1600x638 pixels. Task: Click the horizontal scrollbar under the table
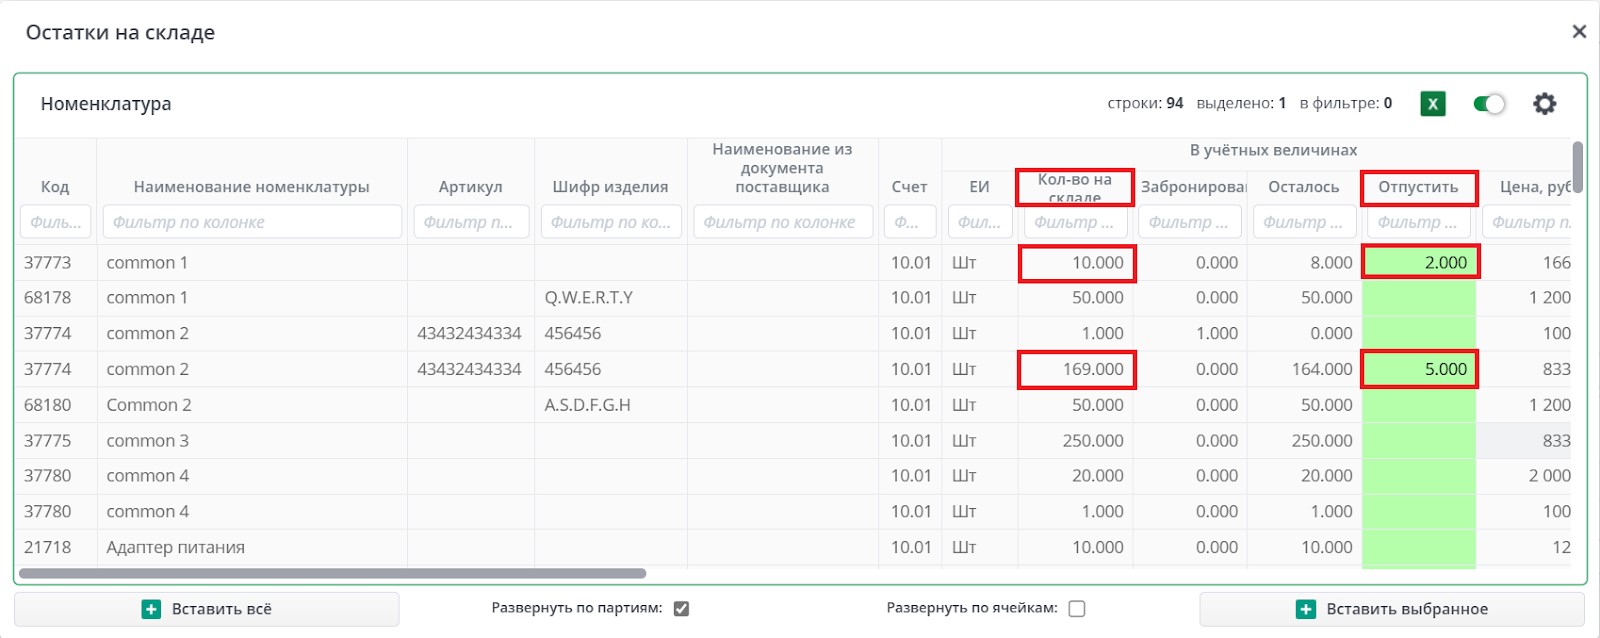[x=332, y=574]
